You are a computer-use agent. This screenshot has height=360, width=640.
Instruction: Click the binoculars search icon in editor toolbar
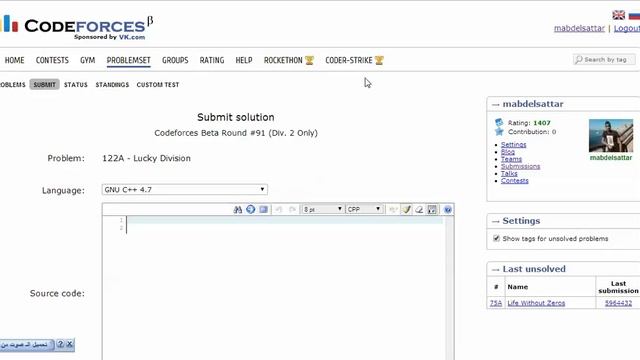tap(238, 209)
